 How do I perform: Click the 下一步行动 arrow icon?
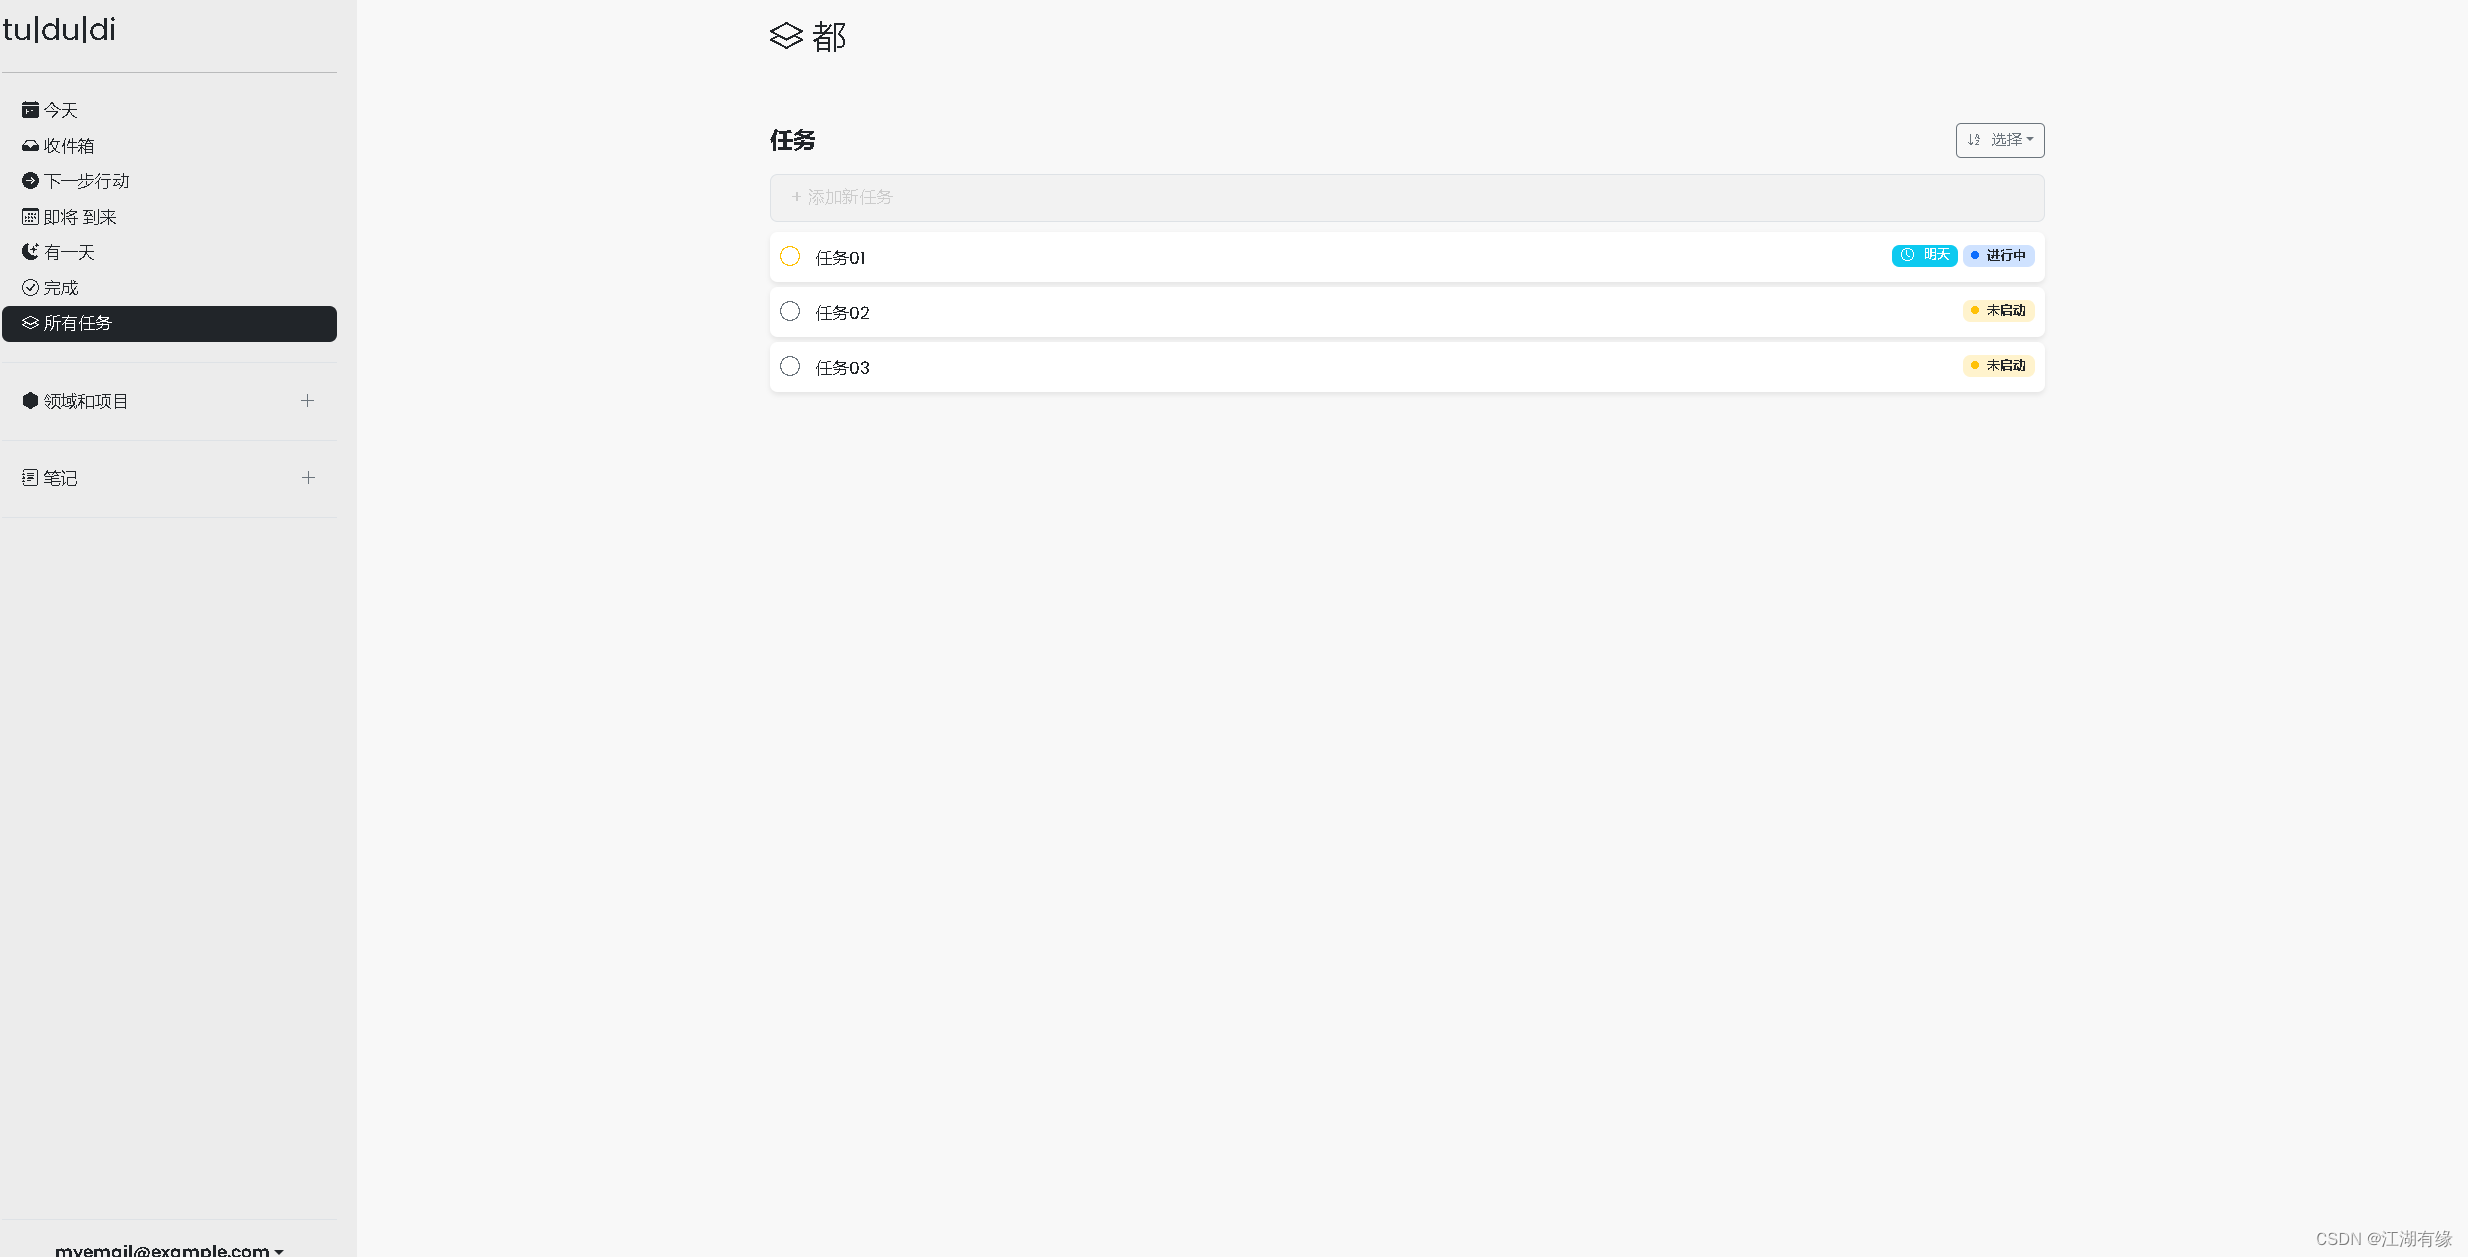(x=30, y=181)
